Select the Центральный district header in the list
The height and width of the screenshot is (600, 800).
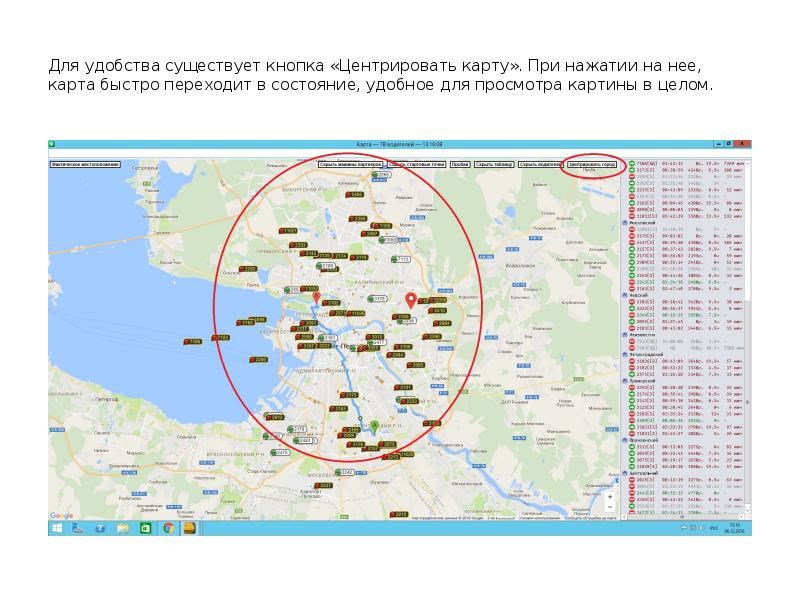pos(642,473)
